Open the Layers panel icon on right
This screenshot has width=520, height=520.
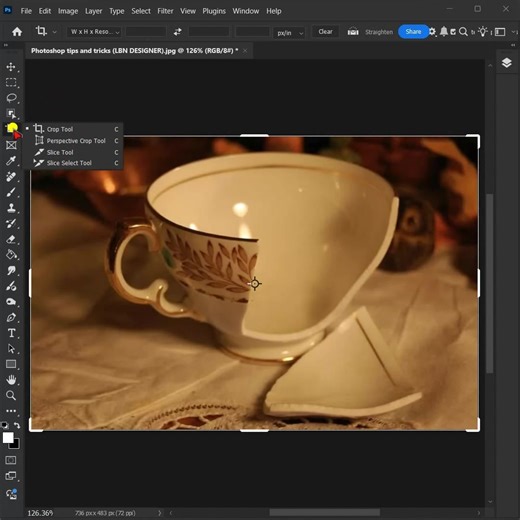tap(506, 63)
